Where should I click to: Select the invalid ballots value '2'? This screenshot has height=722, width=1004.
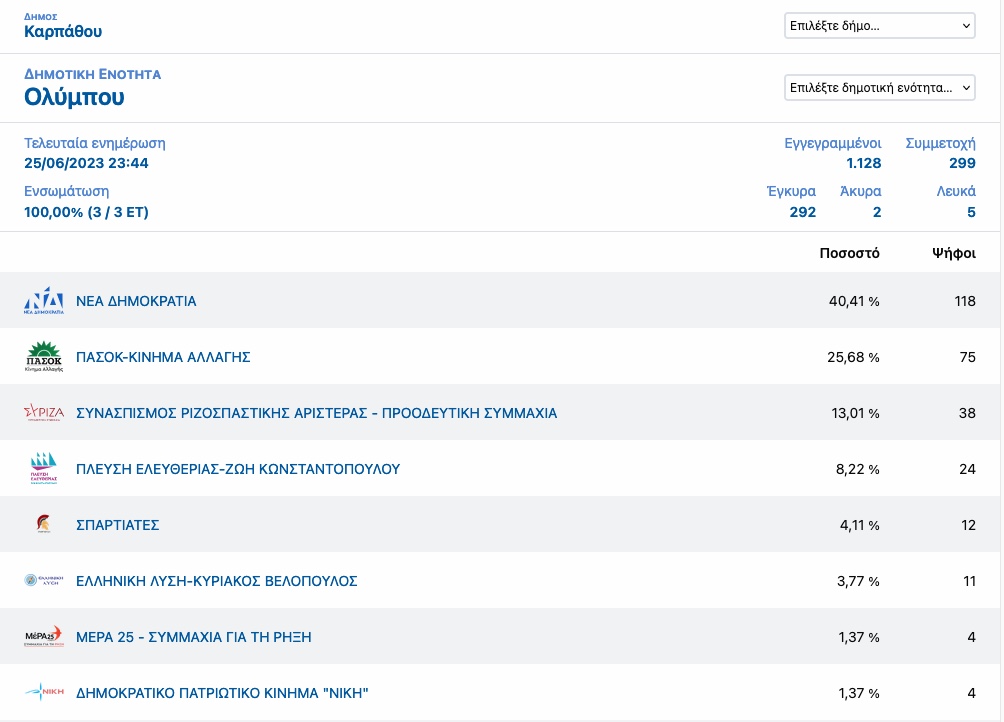click(x=877, y=212)
